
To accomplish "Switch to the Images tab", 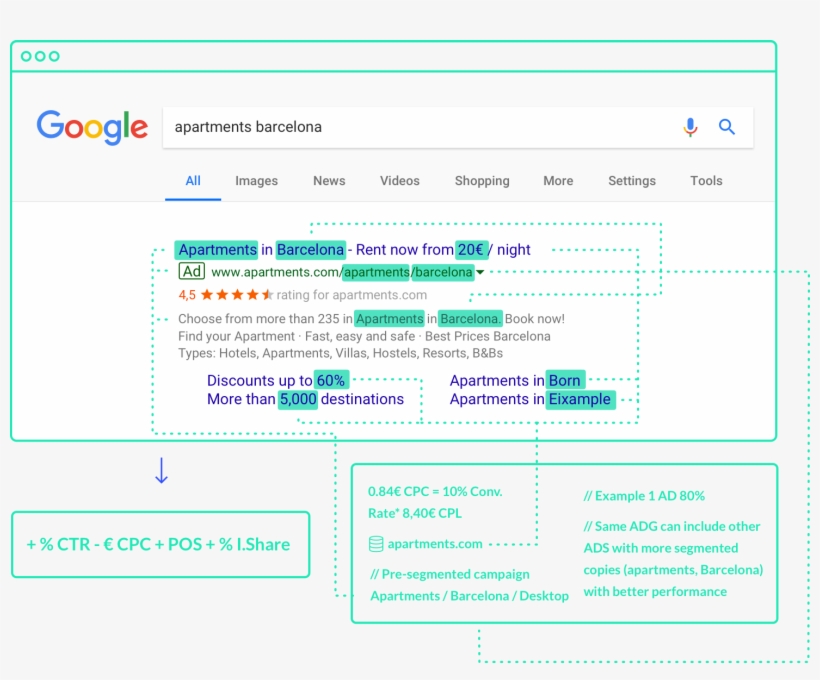I will (x=256, y=181).
